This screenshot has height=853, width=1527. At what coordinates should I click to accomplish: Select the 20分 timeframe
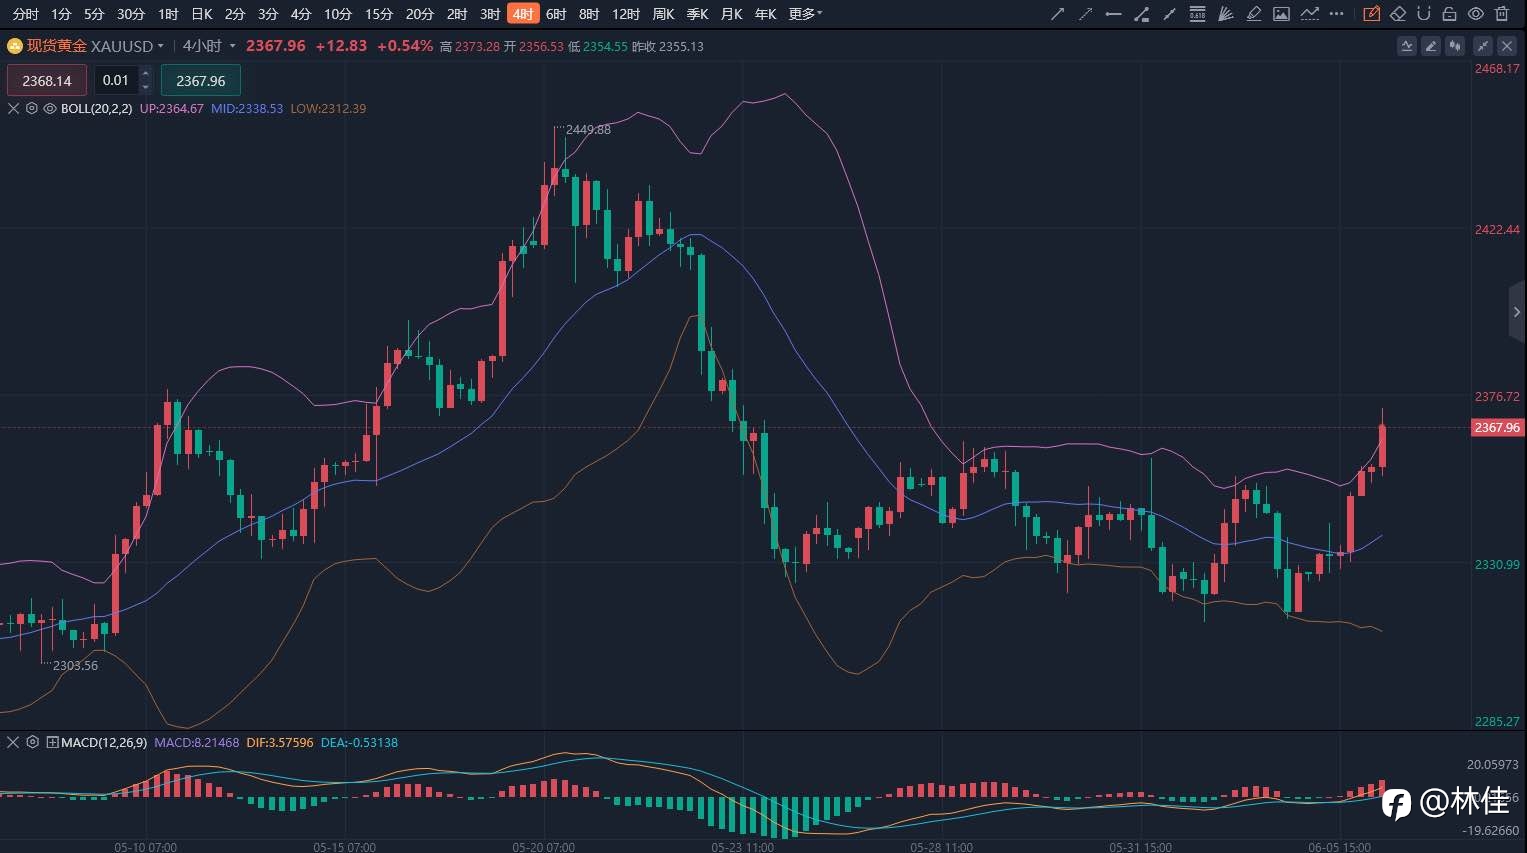pyautogui.click(x=420, y=14)
